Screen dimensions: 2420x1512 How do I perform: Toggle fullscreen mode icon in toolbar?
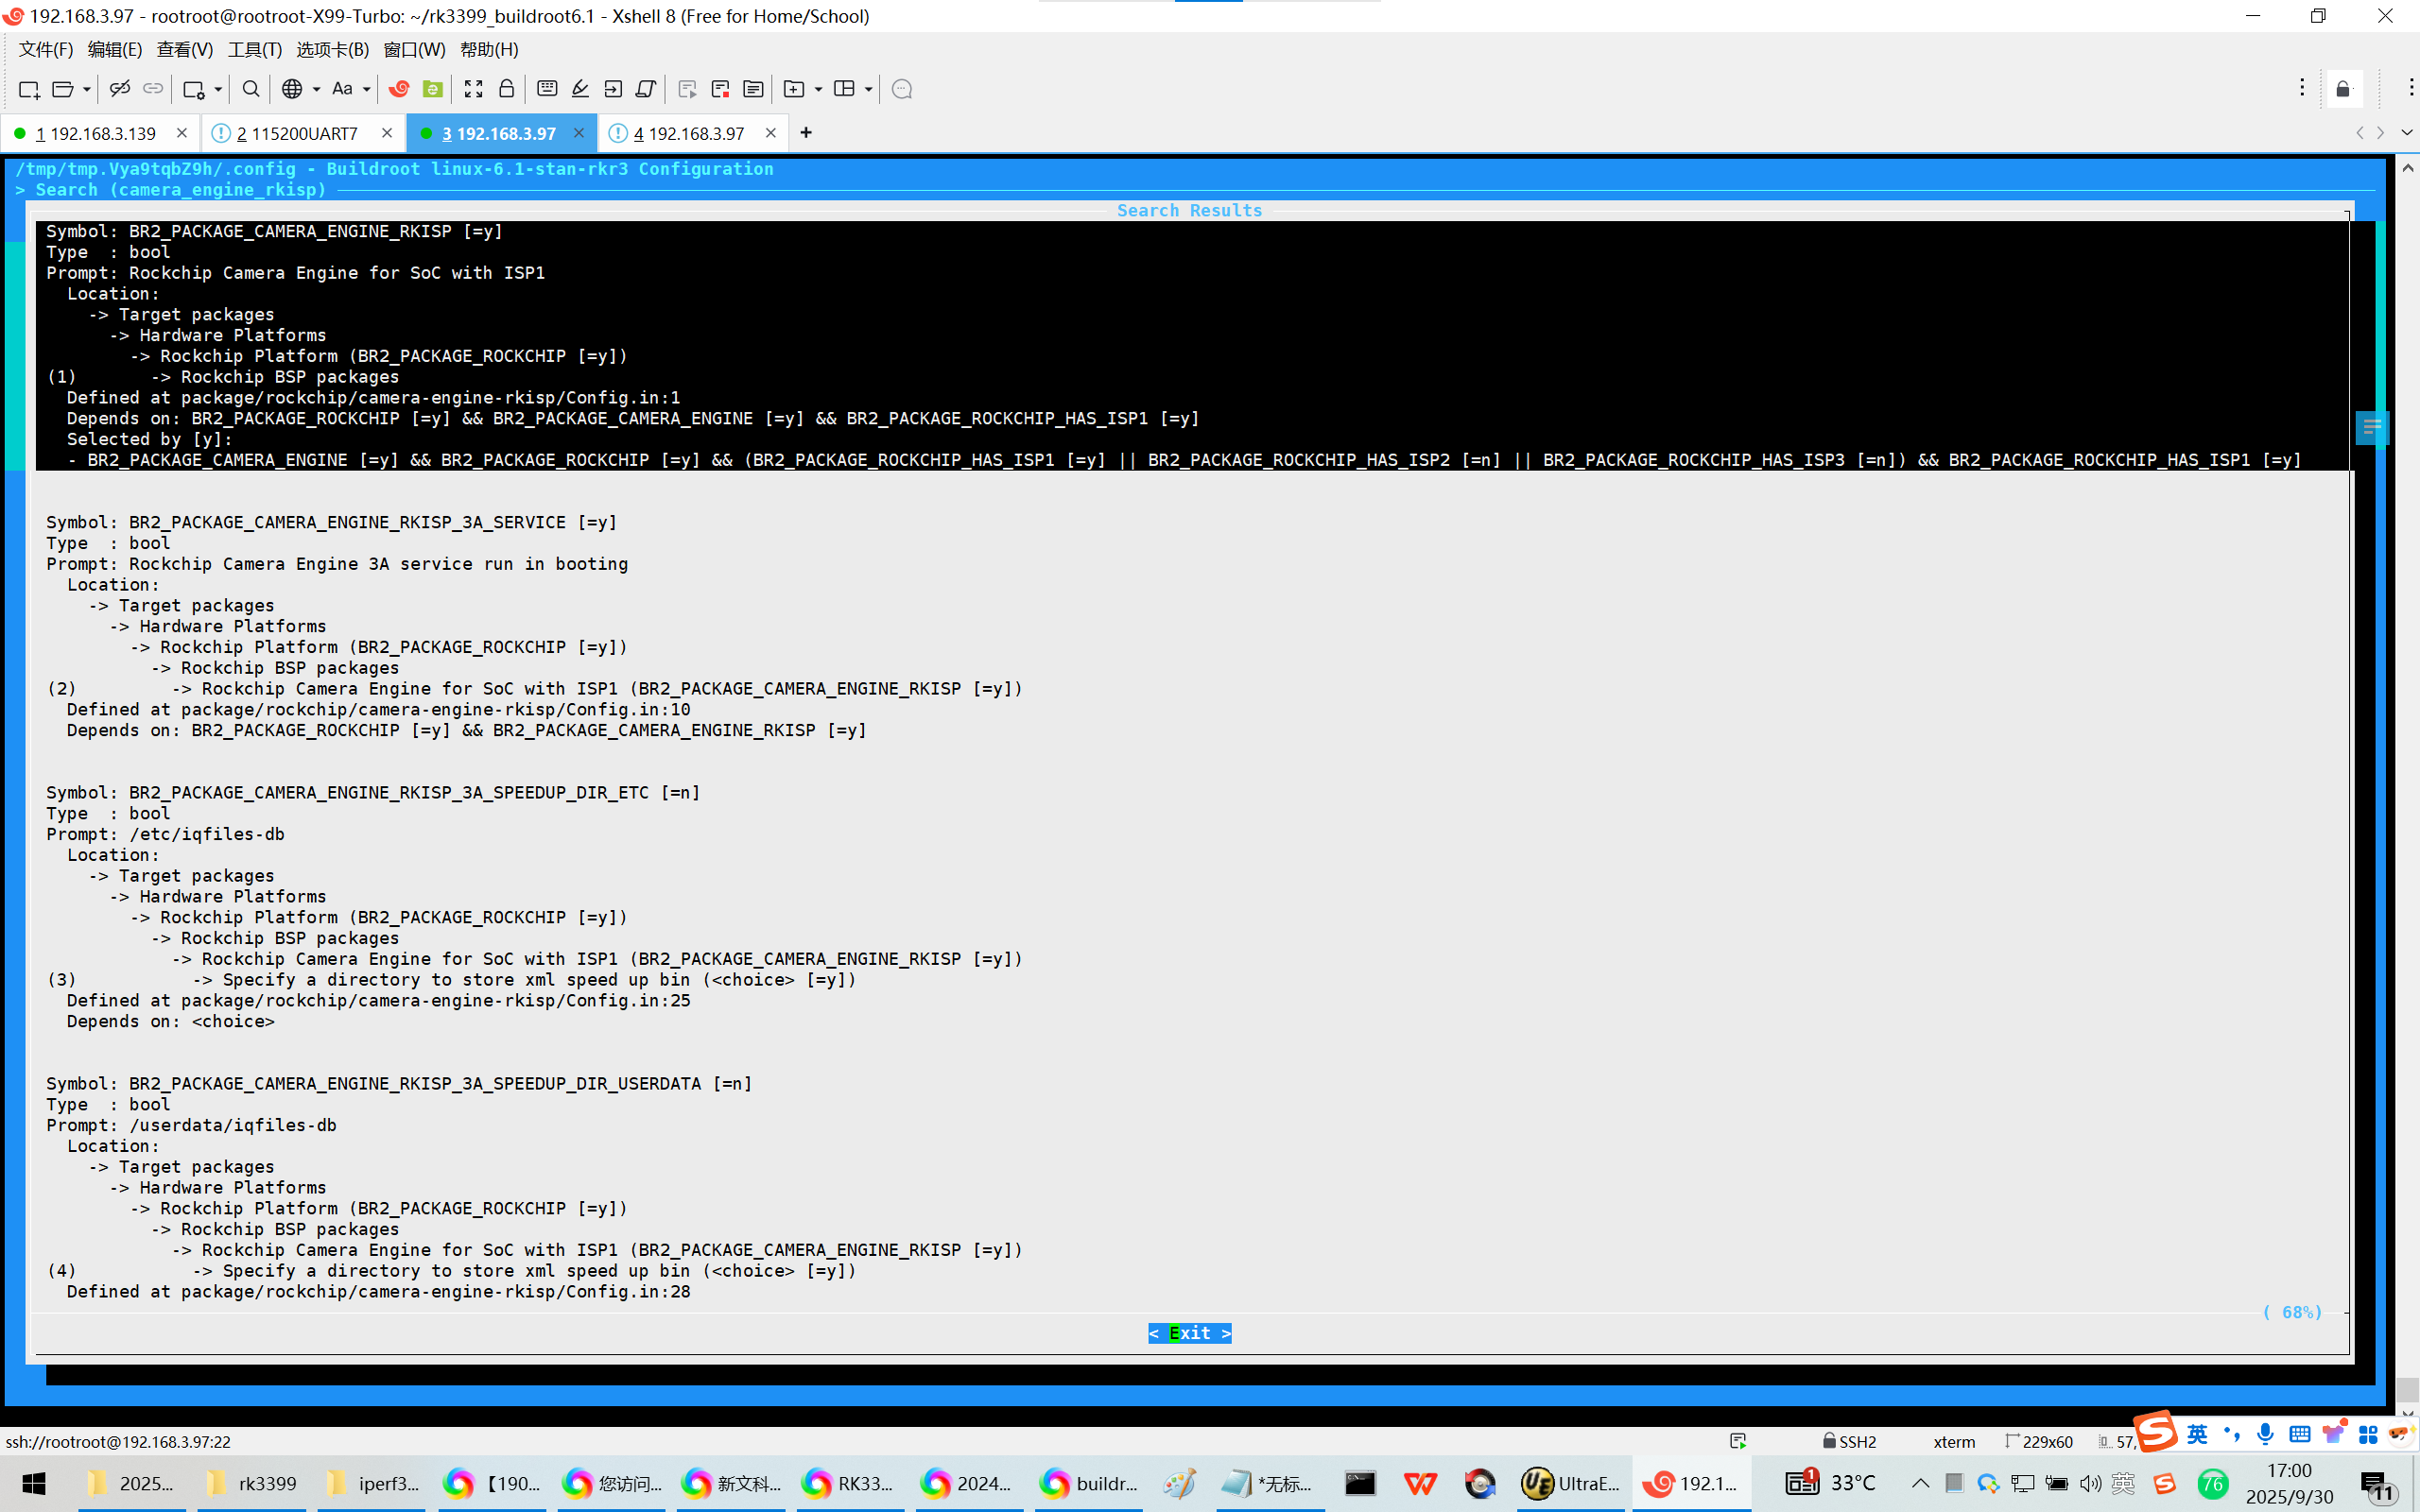click(x=473, y=89)
